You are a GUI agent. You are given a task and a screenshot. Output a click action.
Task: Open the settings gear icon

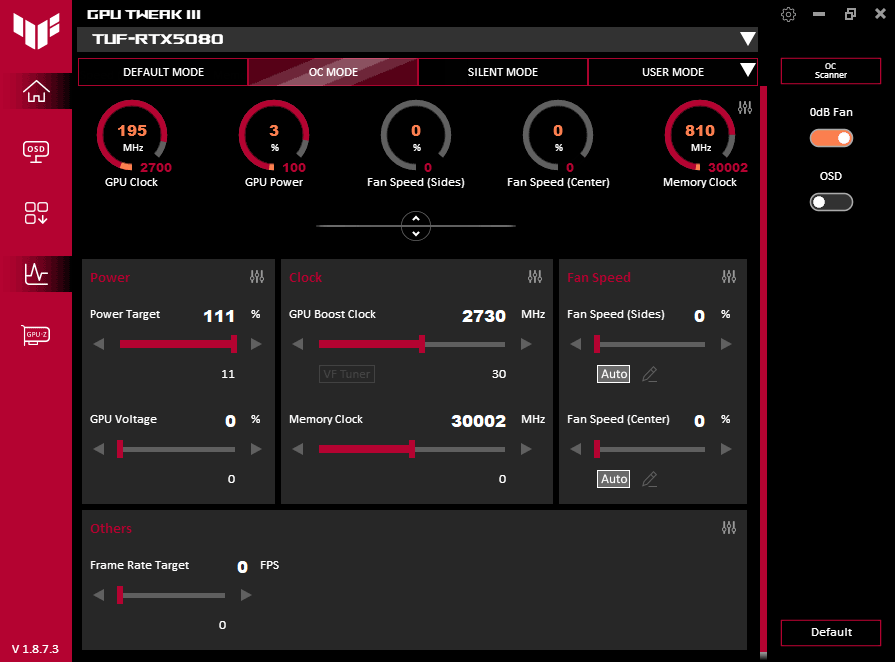click(x=788, y=14)
